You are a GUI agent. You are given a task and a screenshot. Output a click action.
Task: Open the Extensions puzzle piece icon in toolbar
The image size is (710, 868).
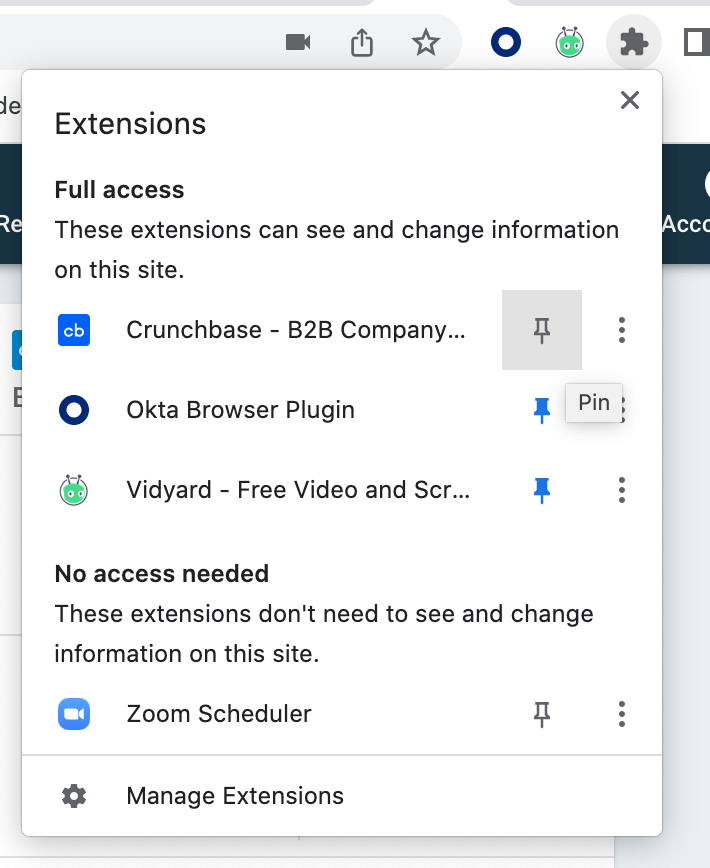(633, 42)
